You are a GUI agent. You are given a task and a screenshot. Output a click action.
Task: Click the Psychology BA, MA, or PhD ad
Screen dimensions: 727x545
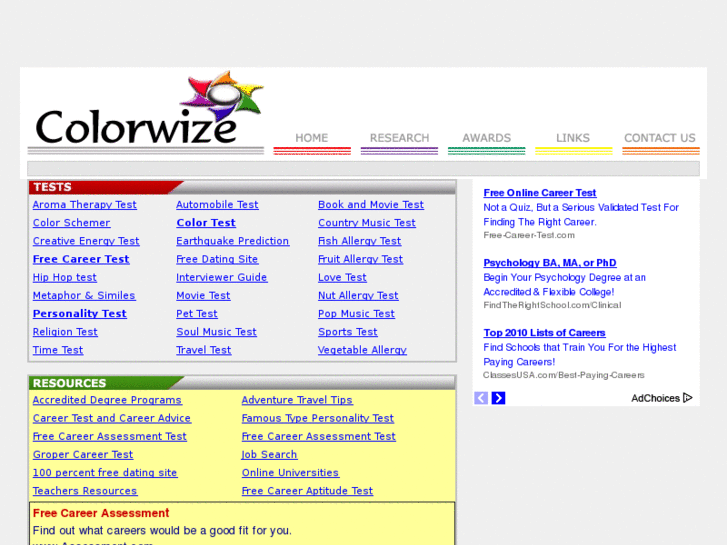coord(550,263)
